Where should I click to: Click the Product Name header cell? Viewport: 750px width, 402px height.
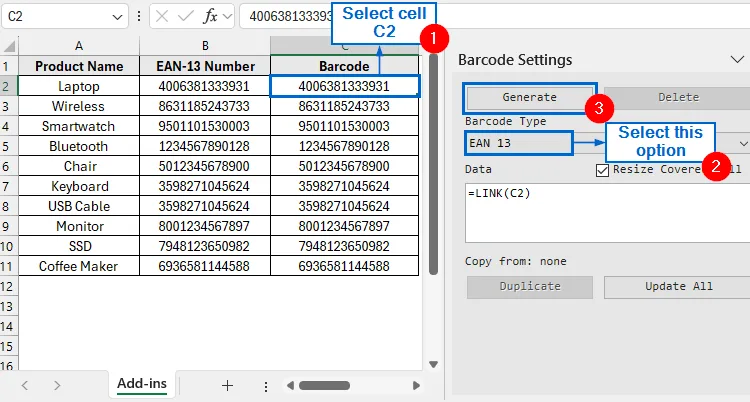coord(79,66)
